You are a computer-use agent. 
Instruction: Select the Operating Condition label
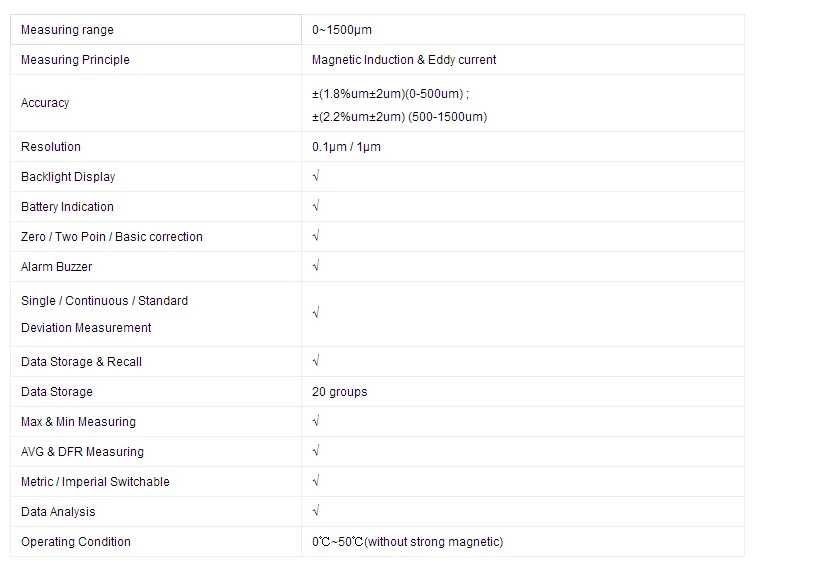click(x=76, y=542)
